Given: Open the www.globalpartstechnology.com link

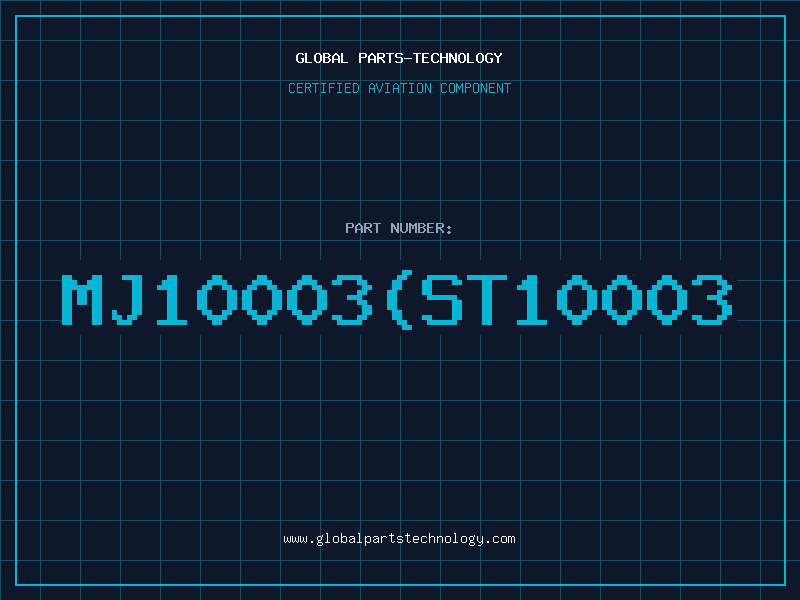Looking at the screenshot, I should tap(399, 539).
